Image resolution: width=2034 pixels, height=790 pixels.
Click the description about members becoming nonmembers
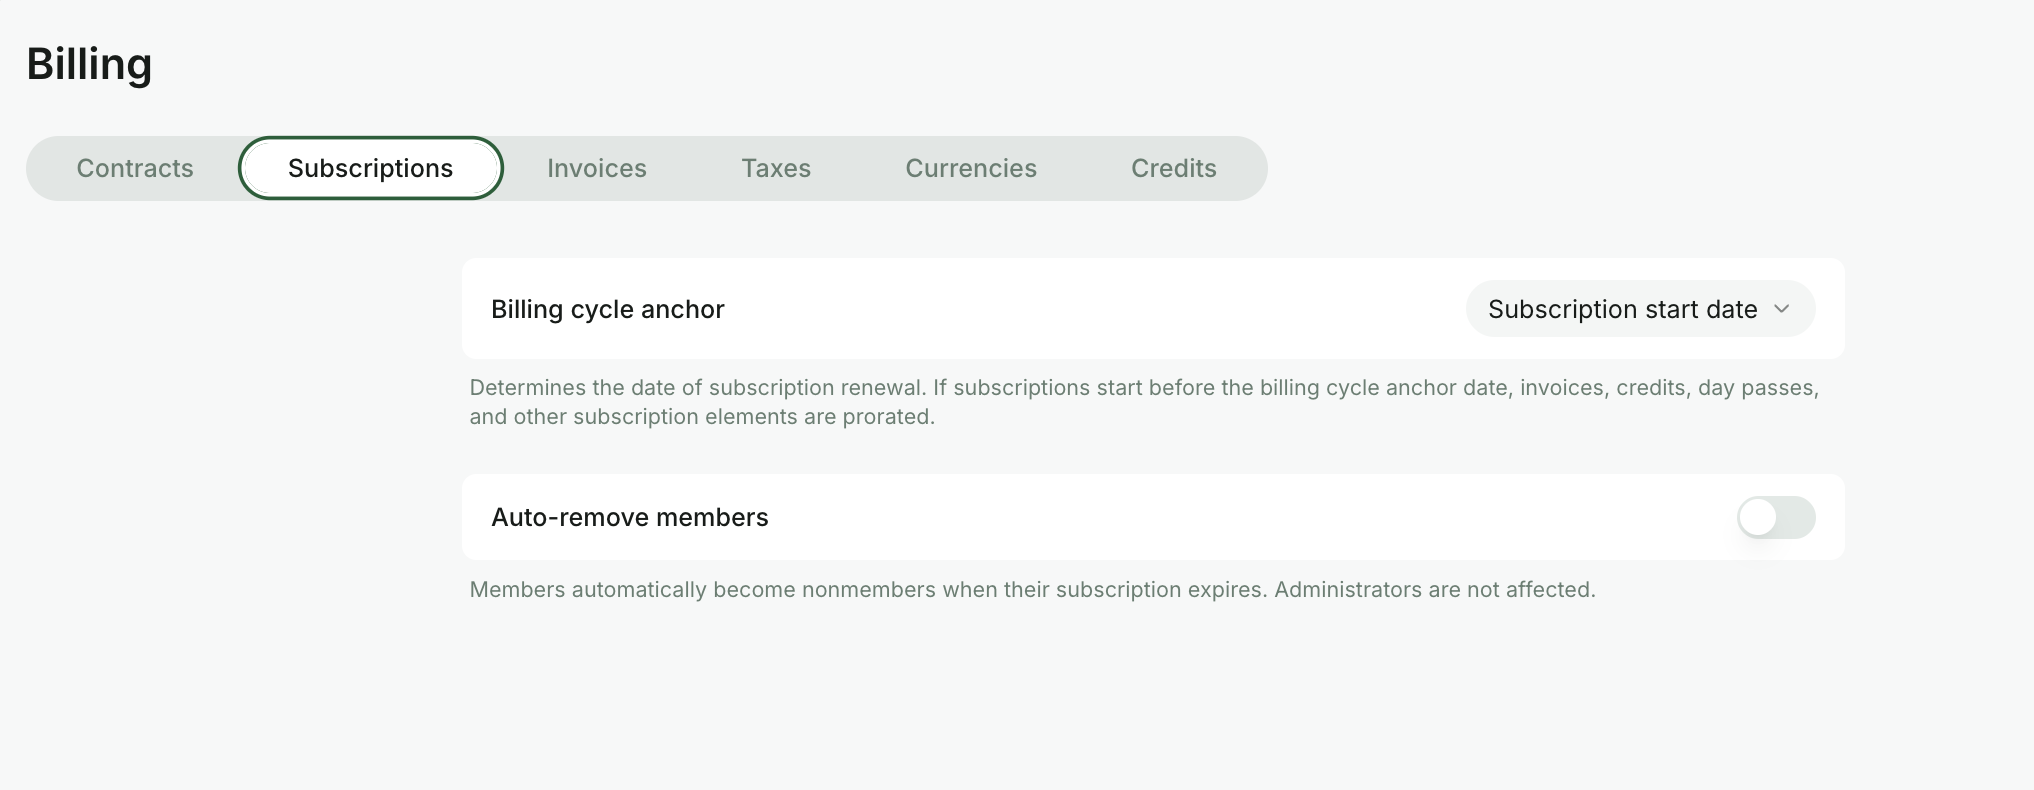click(1032, 589)
